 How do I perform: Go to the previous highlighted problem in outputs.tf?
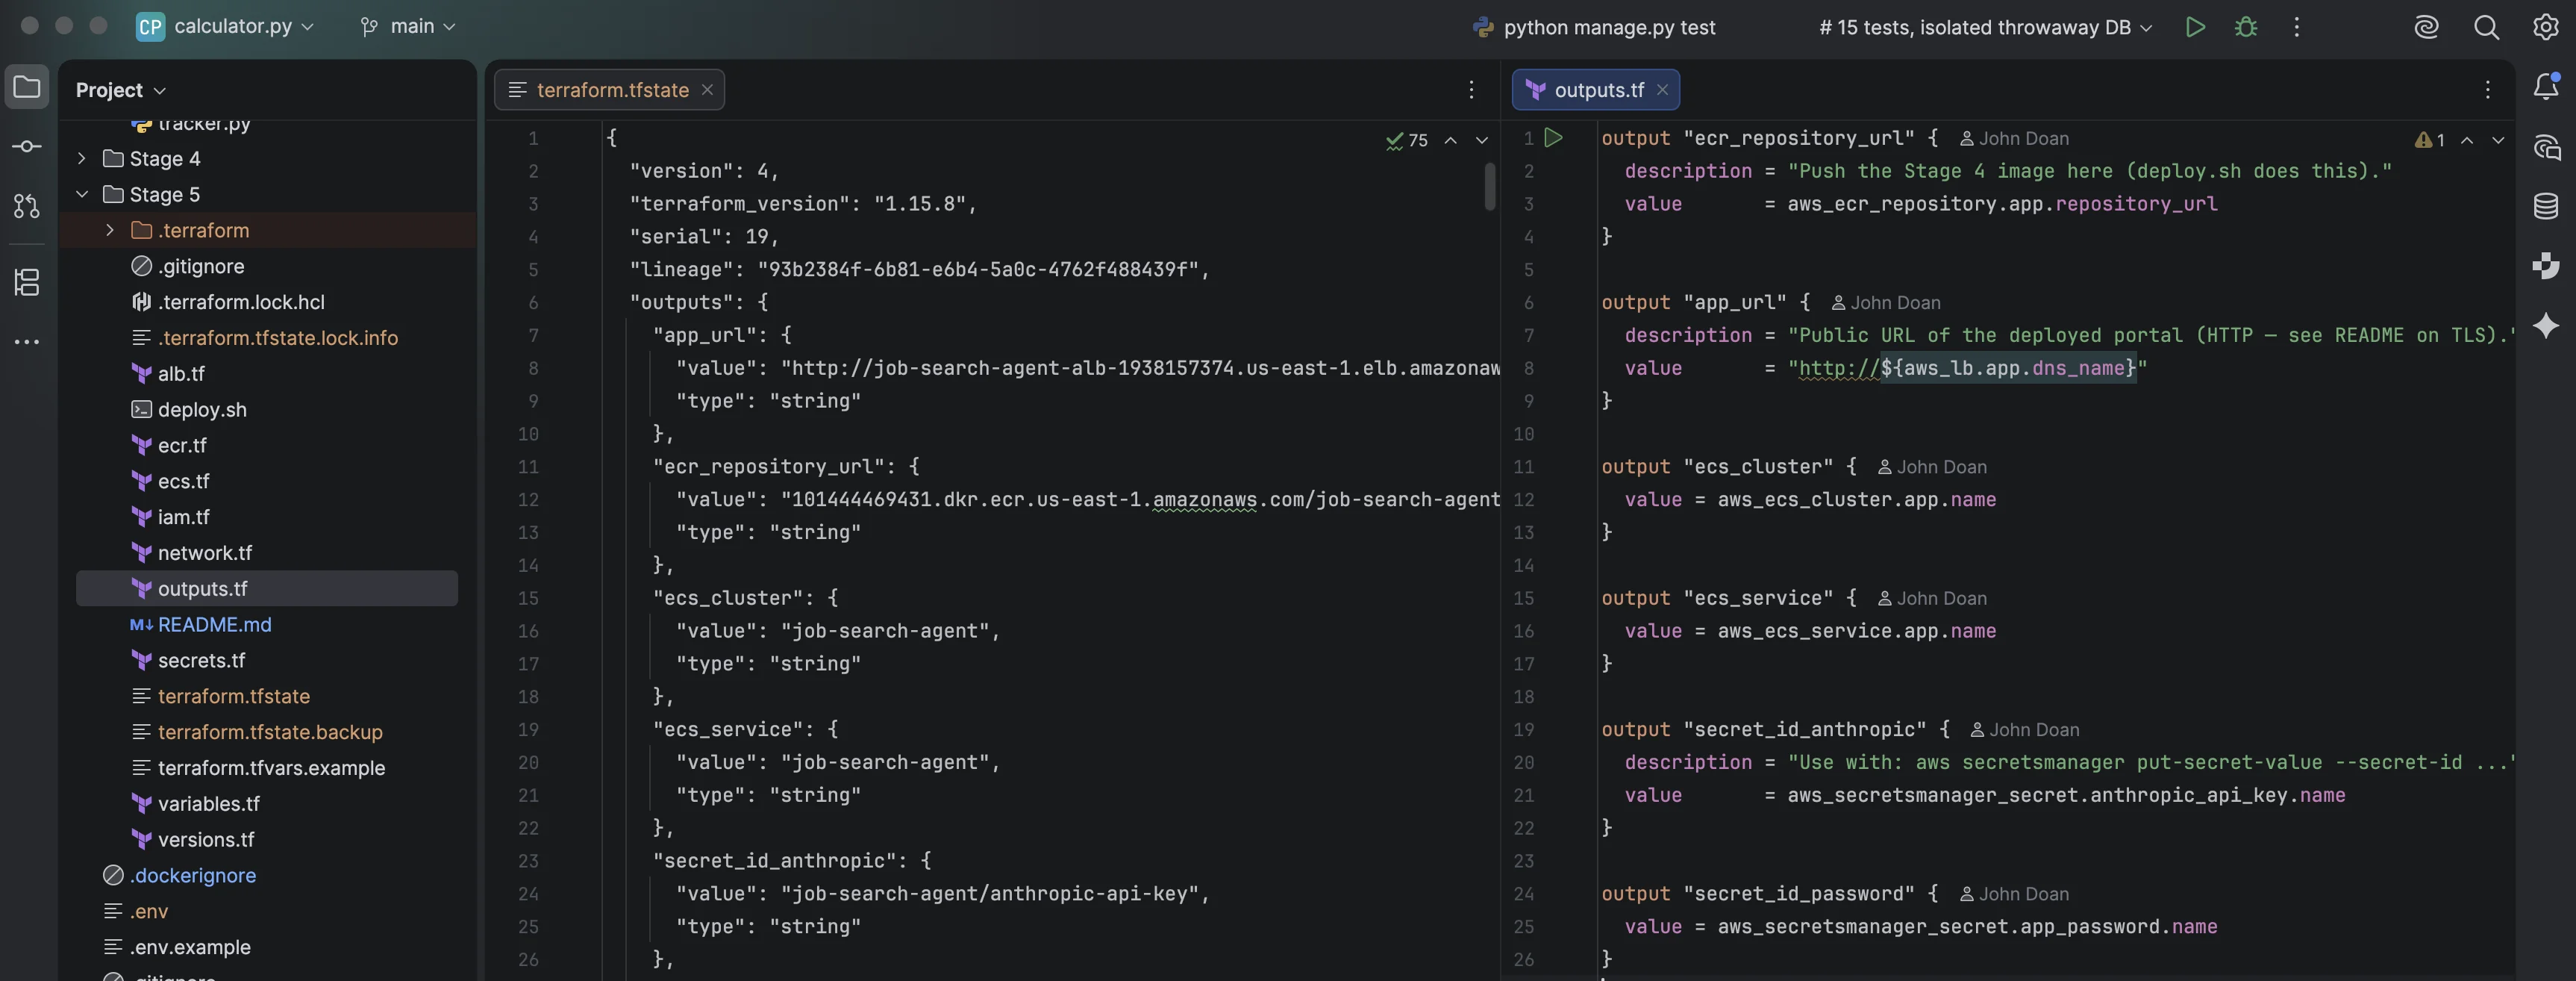[2467, 140]
